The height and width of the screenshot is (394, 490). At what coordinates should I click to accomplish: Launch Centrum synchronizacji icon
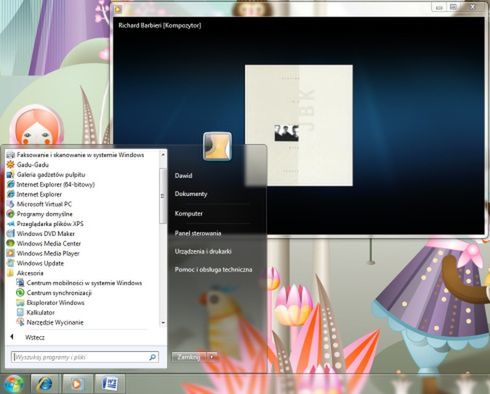click(x=20, y=293)
